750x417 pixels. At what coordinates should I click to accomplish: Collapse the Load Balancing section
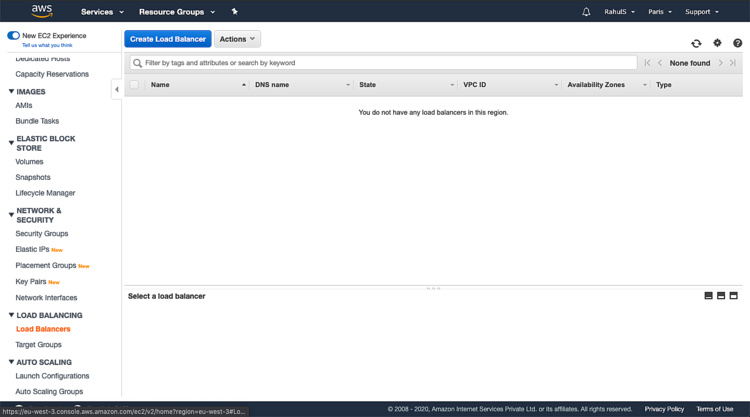12,315
